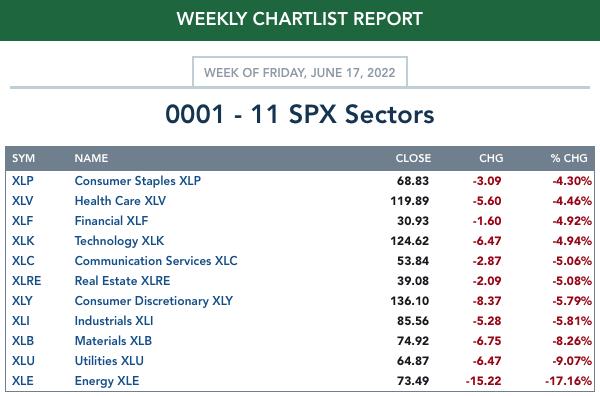This screenshot has width=600, height=396.
Task: Sort by the NAME column header
Action: coord(91,158)
